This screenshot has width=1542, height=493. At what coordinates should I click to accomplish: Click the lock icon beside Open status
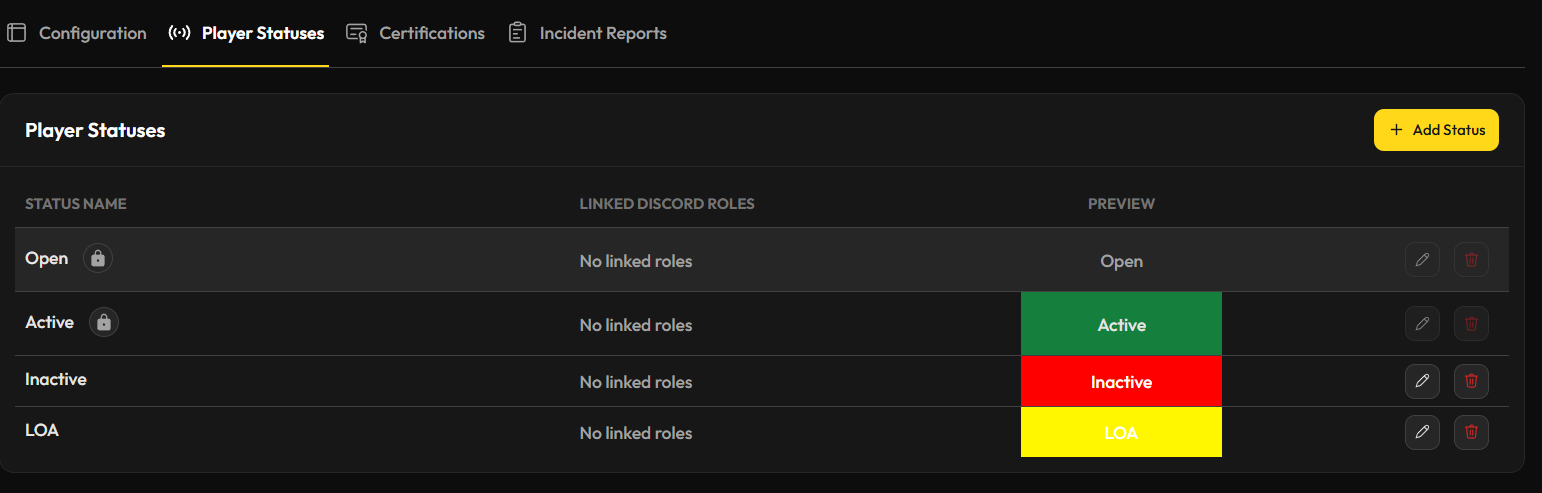98,259
